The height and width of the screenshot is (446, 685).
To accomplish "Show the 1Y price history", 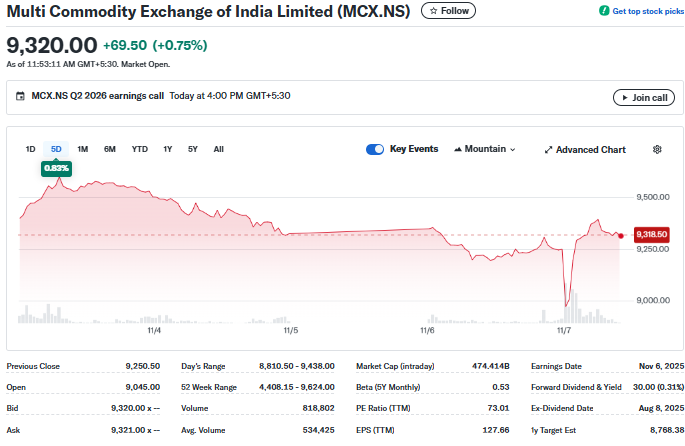I will (168, 149).
